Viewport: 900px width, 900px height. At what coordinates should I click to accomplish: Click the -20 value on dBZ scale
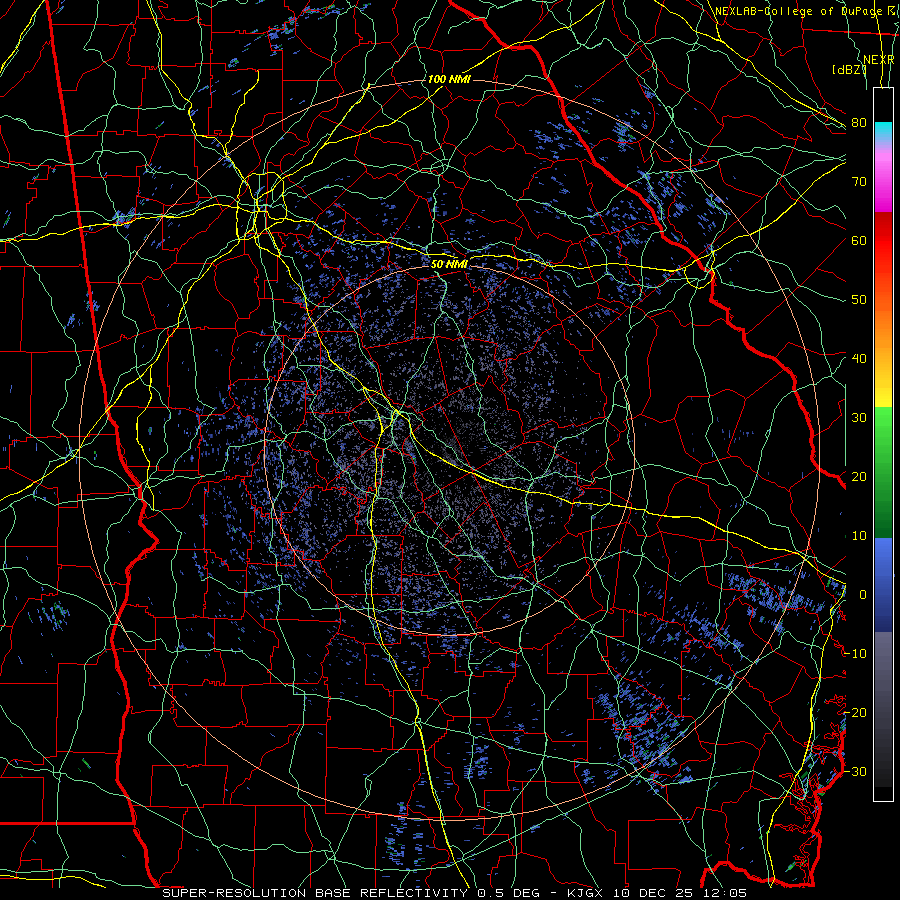[855, 713]
